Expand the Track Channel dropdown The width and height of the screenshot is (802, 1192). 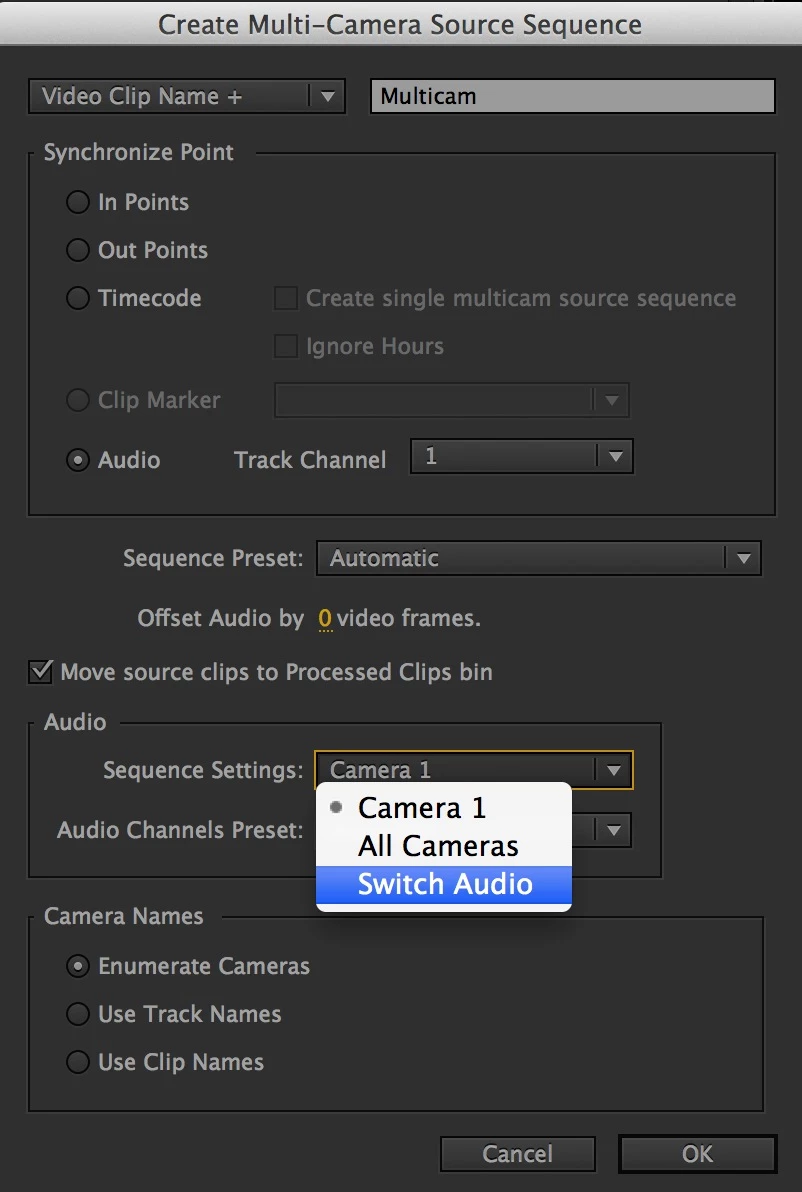[521, 456]
